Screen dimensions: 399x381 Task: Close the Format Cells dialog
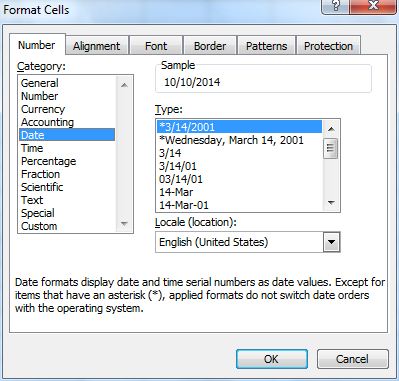tap(373, 6)
